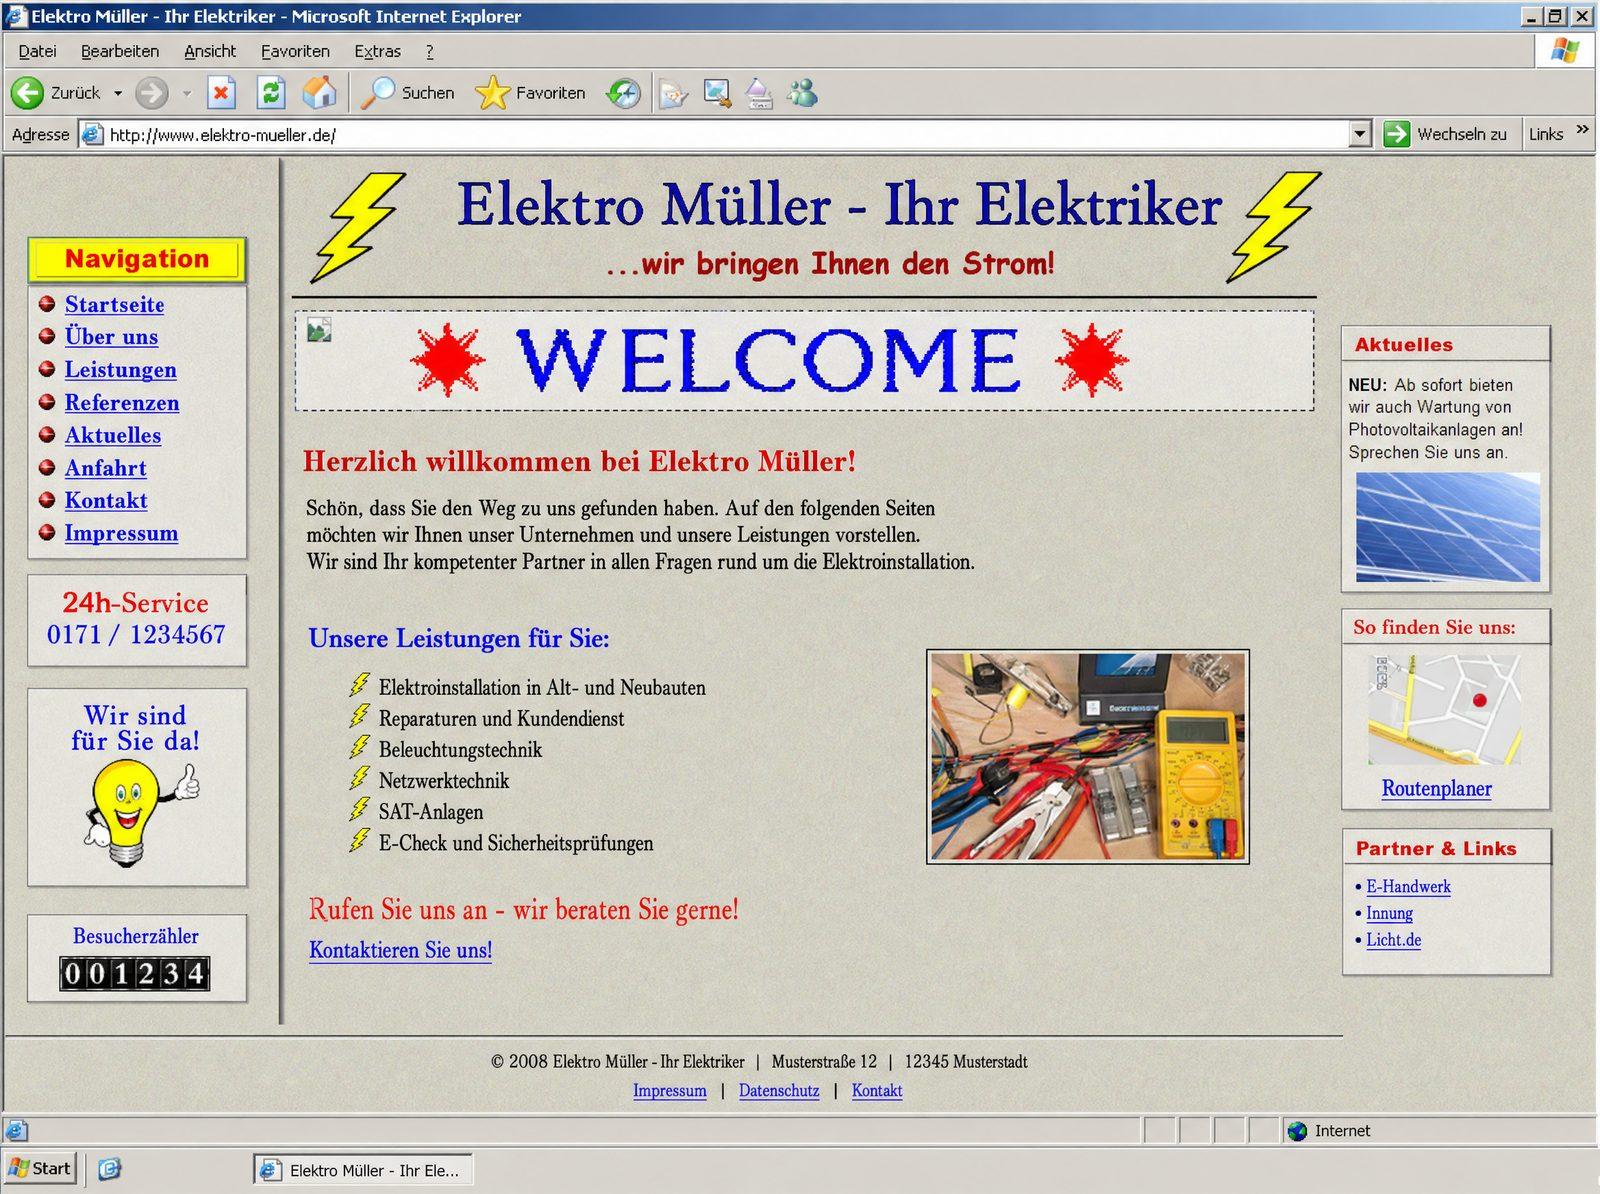Open History with the clock icon

click(x=624, y=94)
